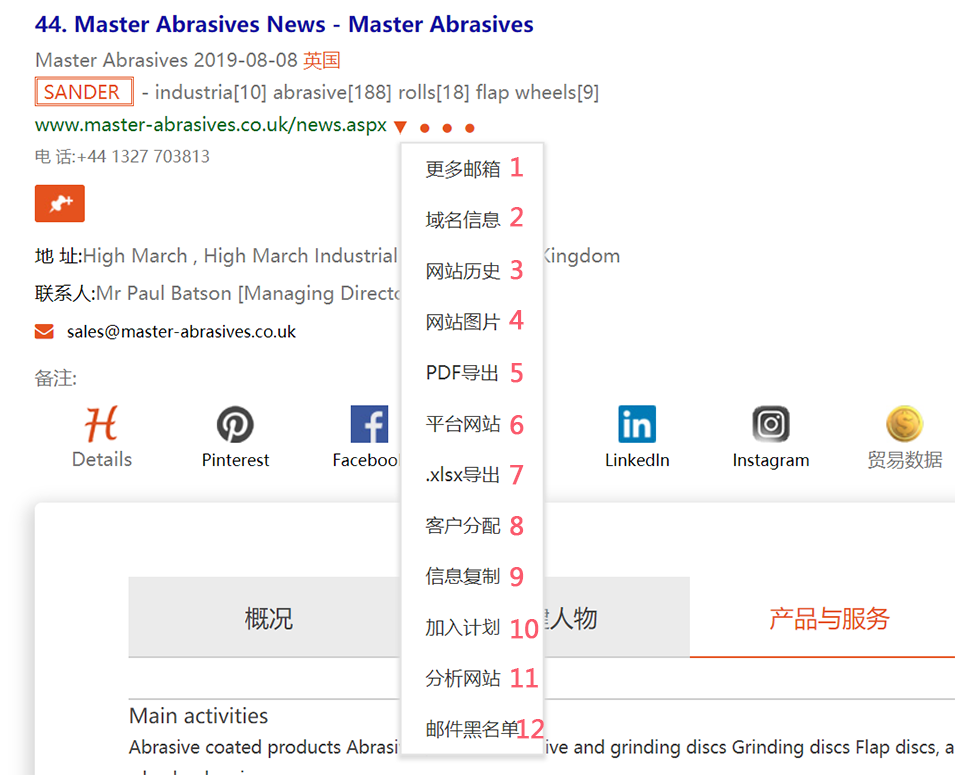Viewport: 955px width, 776px height.
Task: Select 客户分配 menu entry
Action: 463,525
